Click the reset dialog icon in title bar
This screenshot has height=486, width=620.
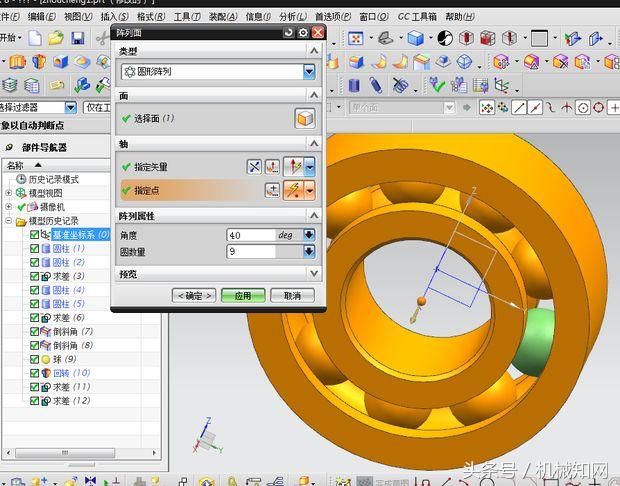289,32
